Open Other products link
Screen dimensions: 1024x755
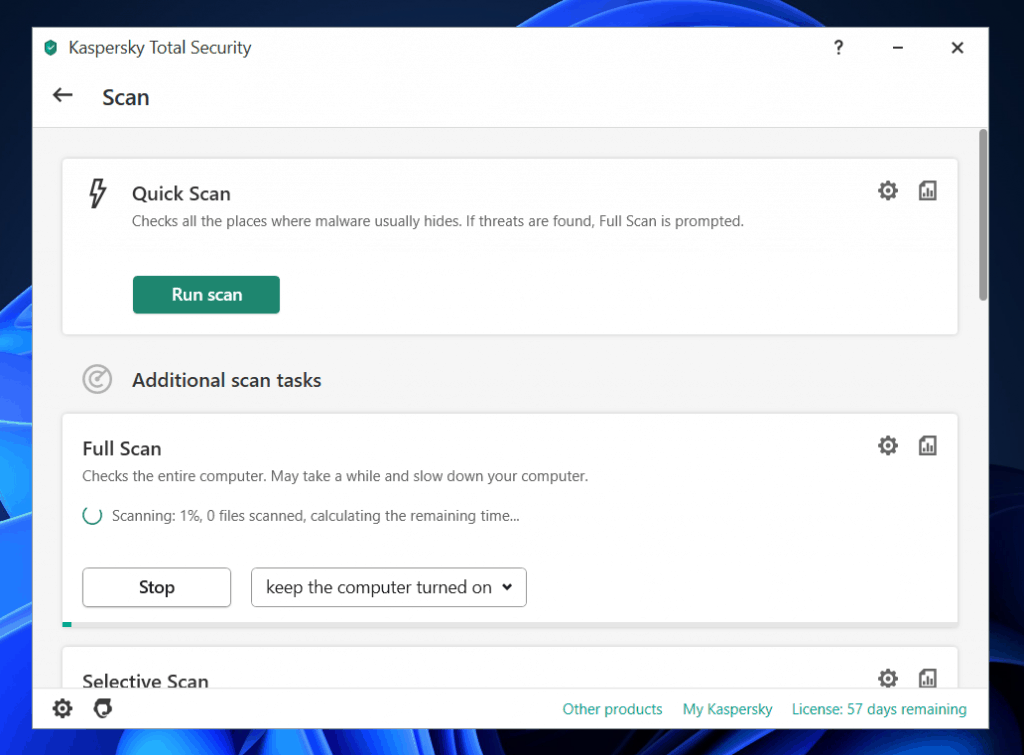612,709
